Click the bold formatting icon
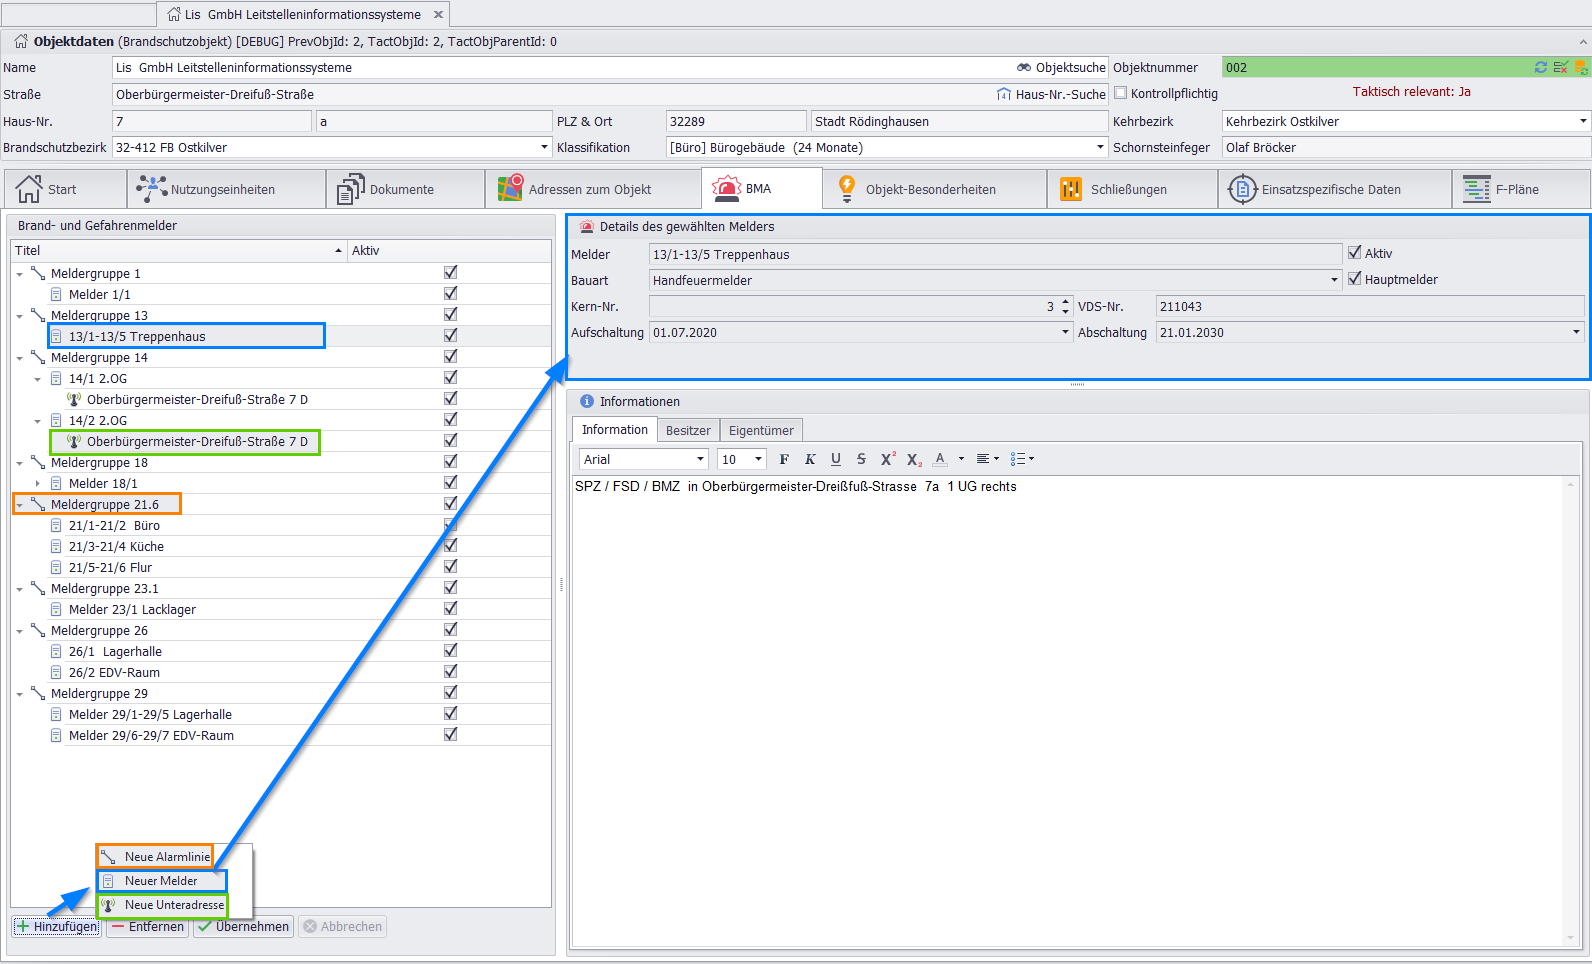The height and width of the screenshot is (964, 1592). click(x=784, y=459)
